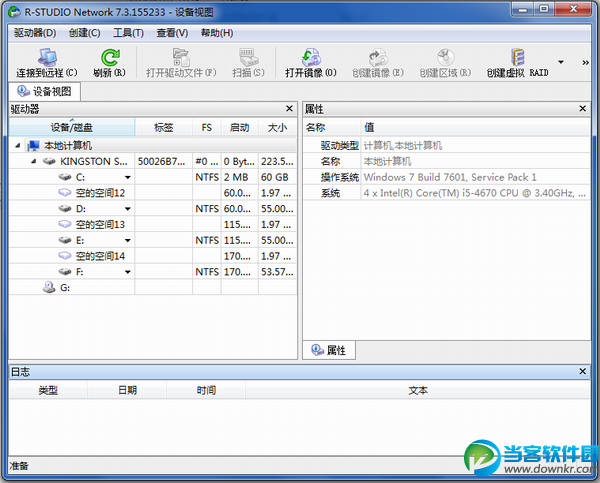Open the 工具(T) menu
The width and height of the screenshot is (600, 483).
[x=128, y=33]
